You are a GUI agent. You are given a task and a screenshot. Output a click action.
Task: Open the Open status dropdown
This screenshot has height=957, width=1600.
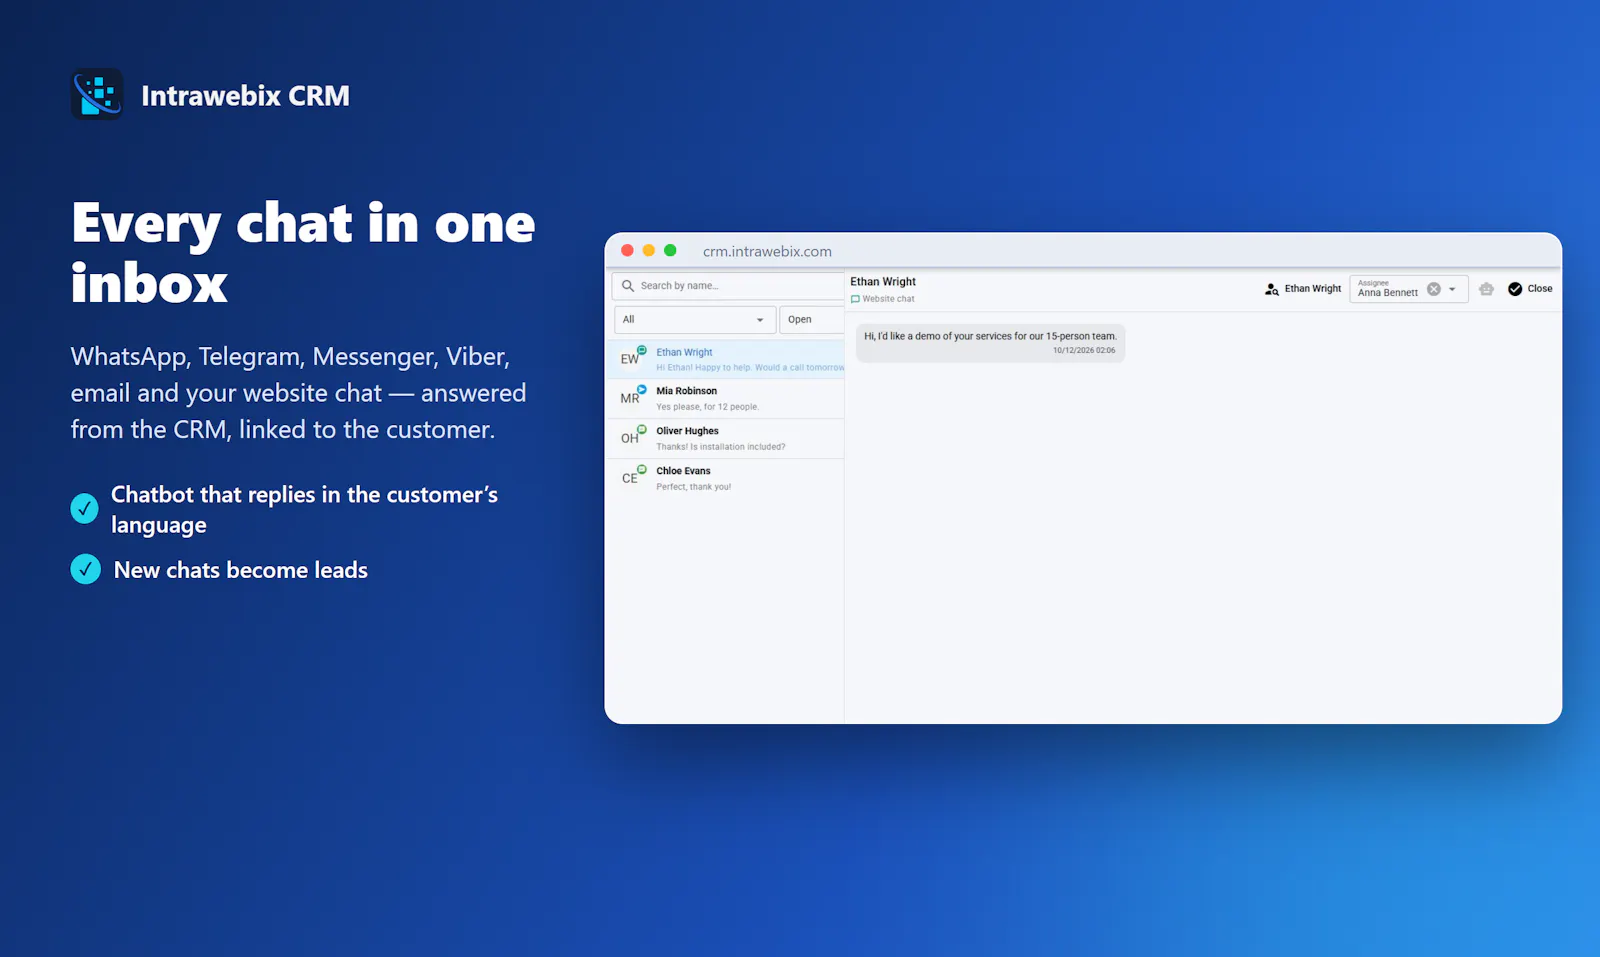point(811,320)
